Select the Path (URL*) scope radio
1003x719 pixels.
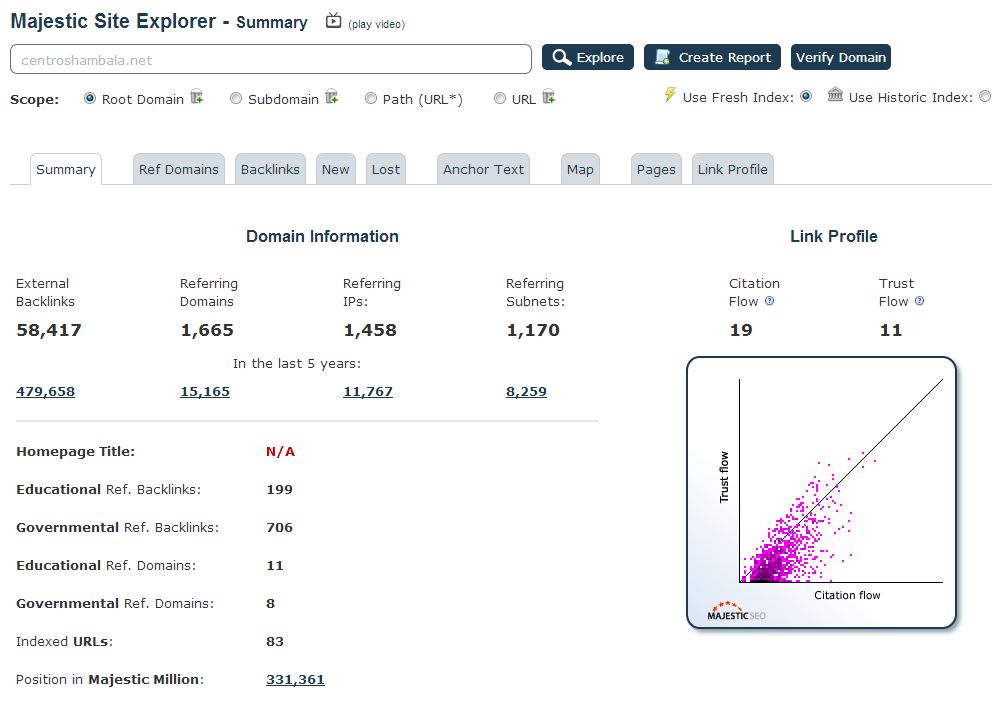tap(371, 99)
